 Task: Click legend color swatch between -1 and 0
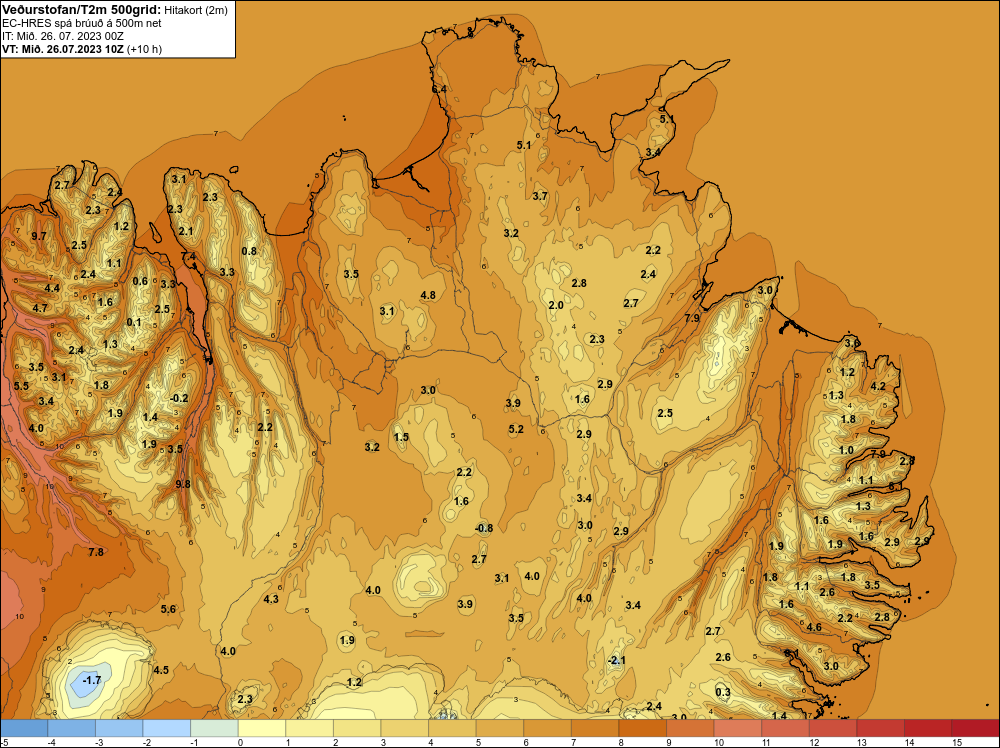214,728
